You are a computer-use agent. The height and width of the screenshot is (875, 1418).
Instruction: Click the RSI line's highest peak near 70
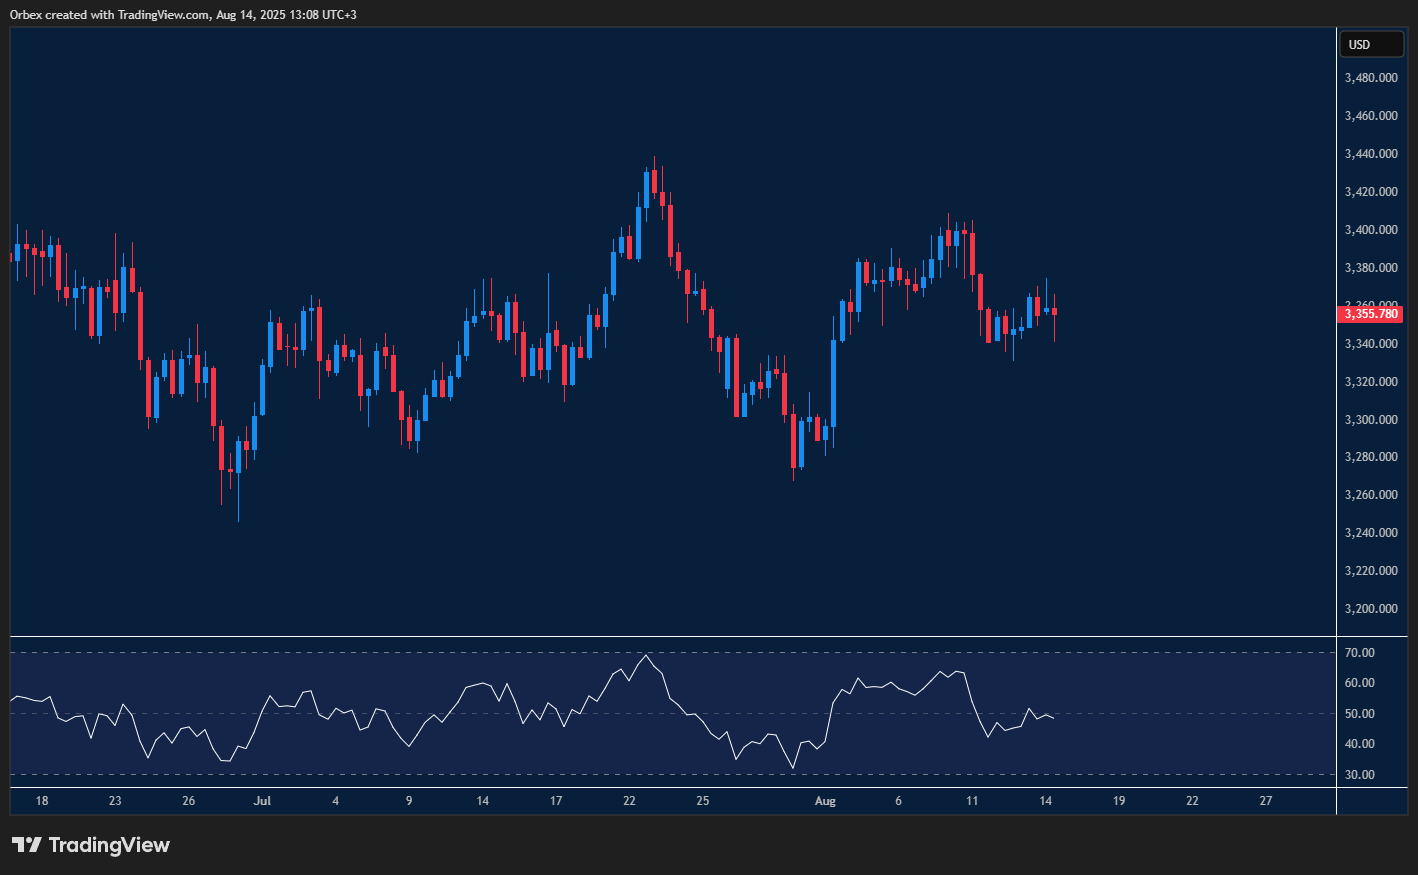647,656
